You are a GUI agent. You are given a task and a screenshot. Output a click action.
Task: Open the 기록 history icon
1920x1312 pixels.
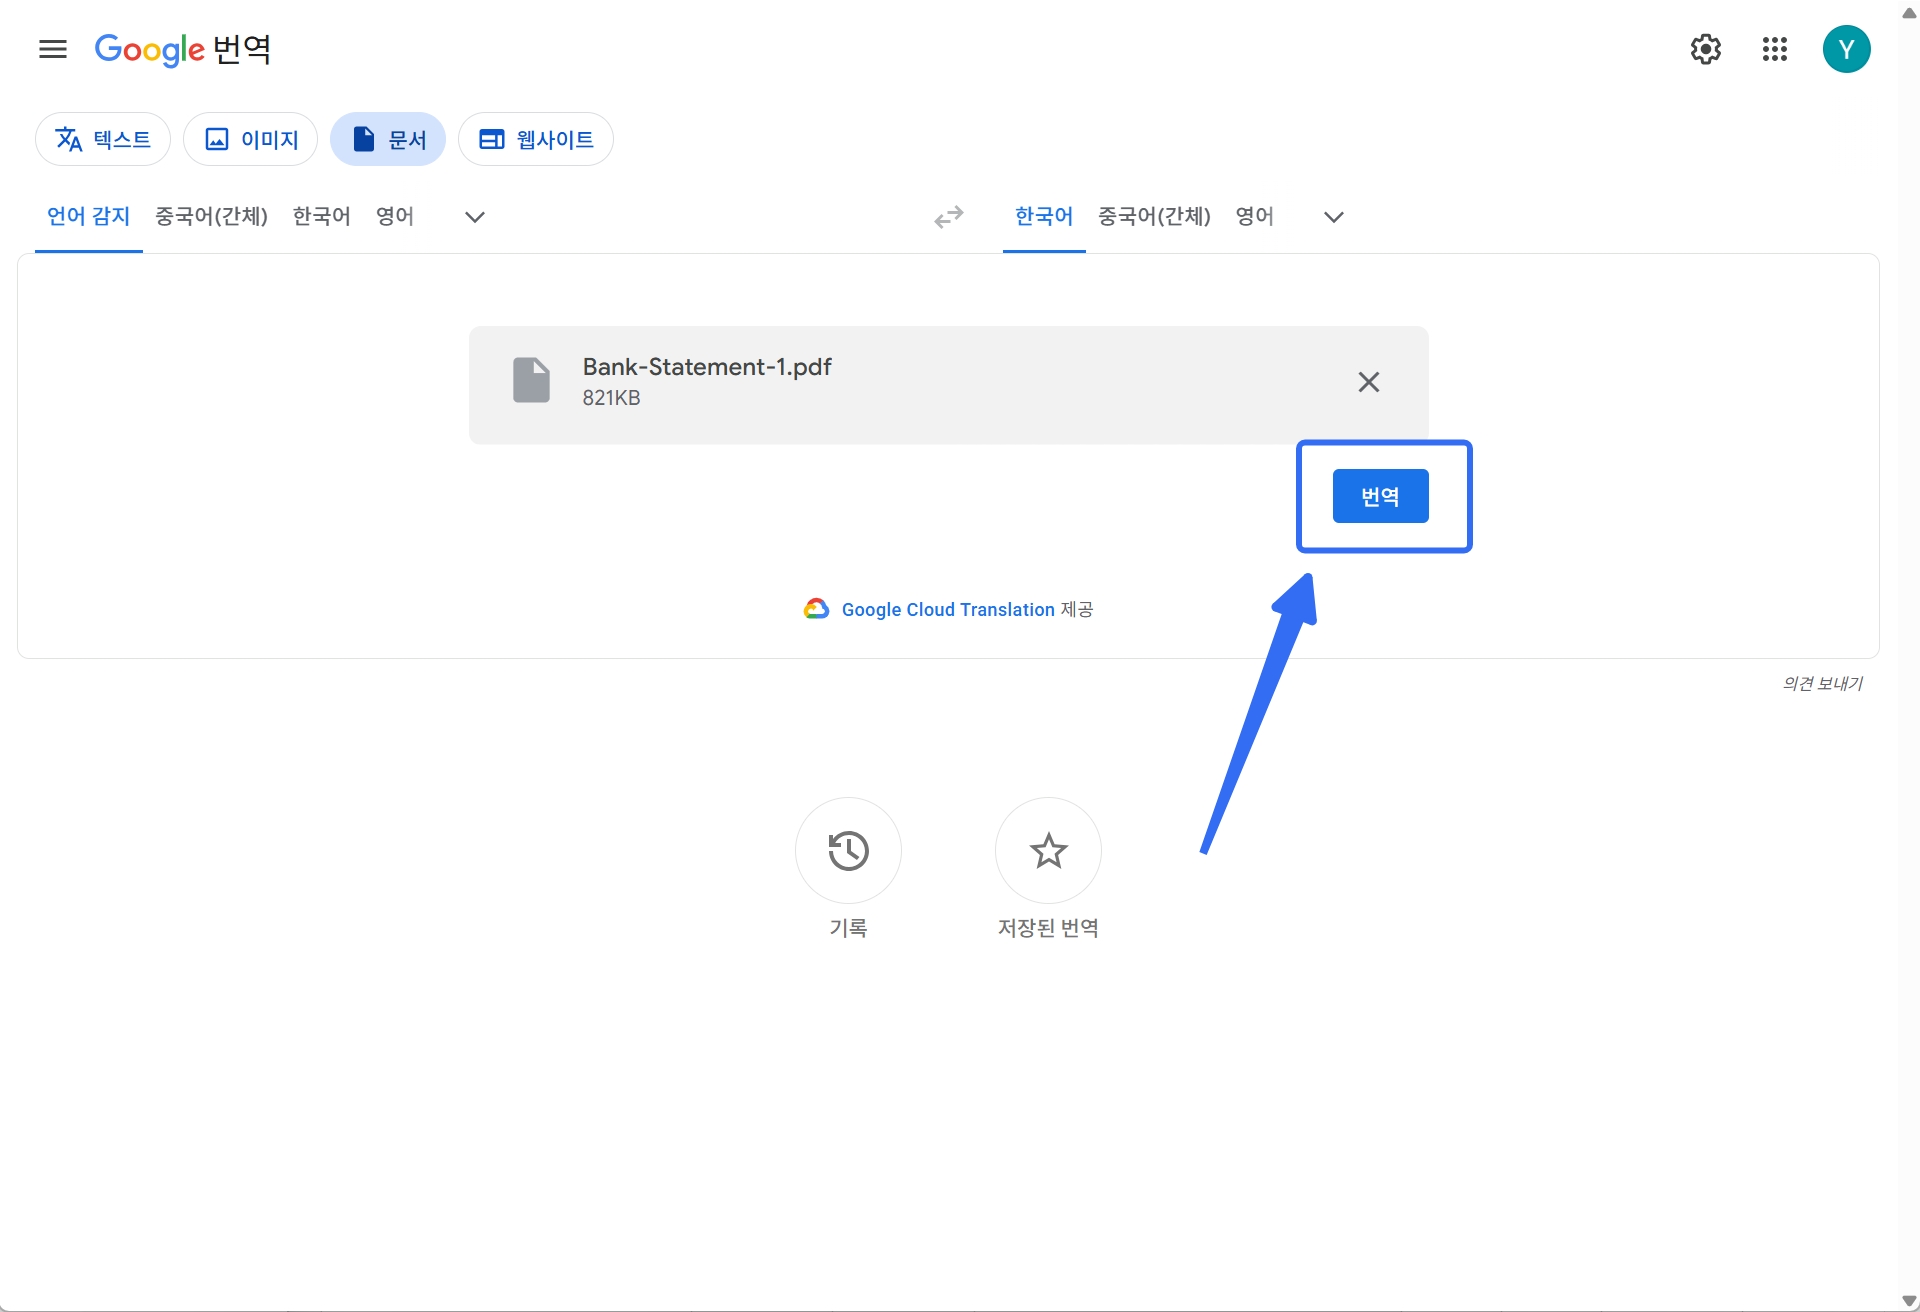click(848, 851)
